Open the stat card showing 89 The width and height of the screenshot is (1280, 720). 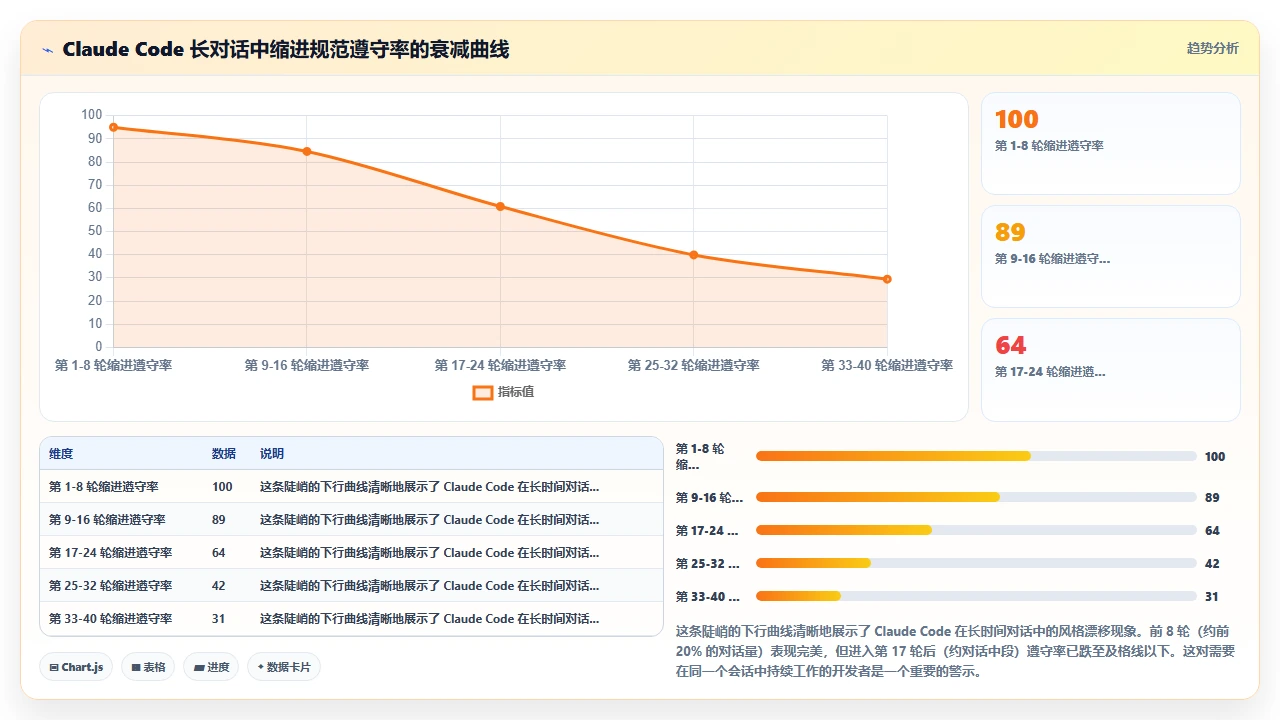[1111, 256]
